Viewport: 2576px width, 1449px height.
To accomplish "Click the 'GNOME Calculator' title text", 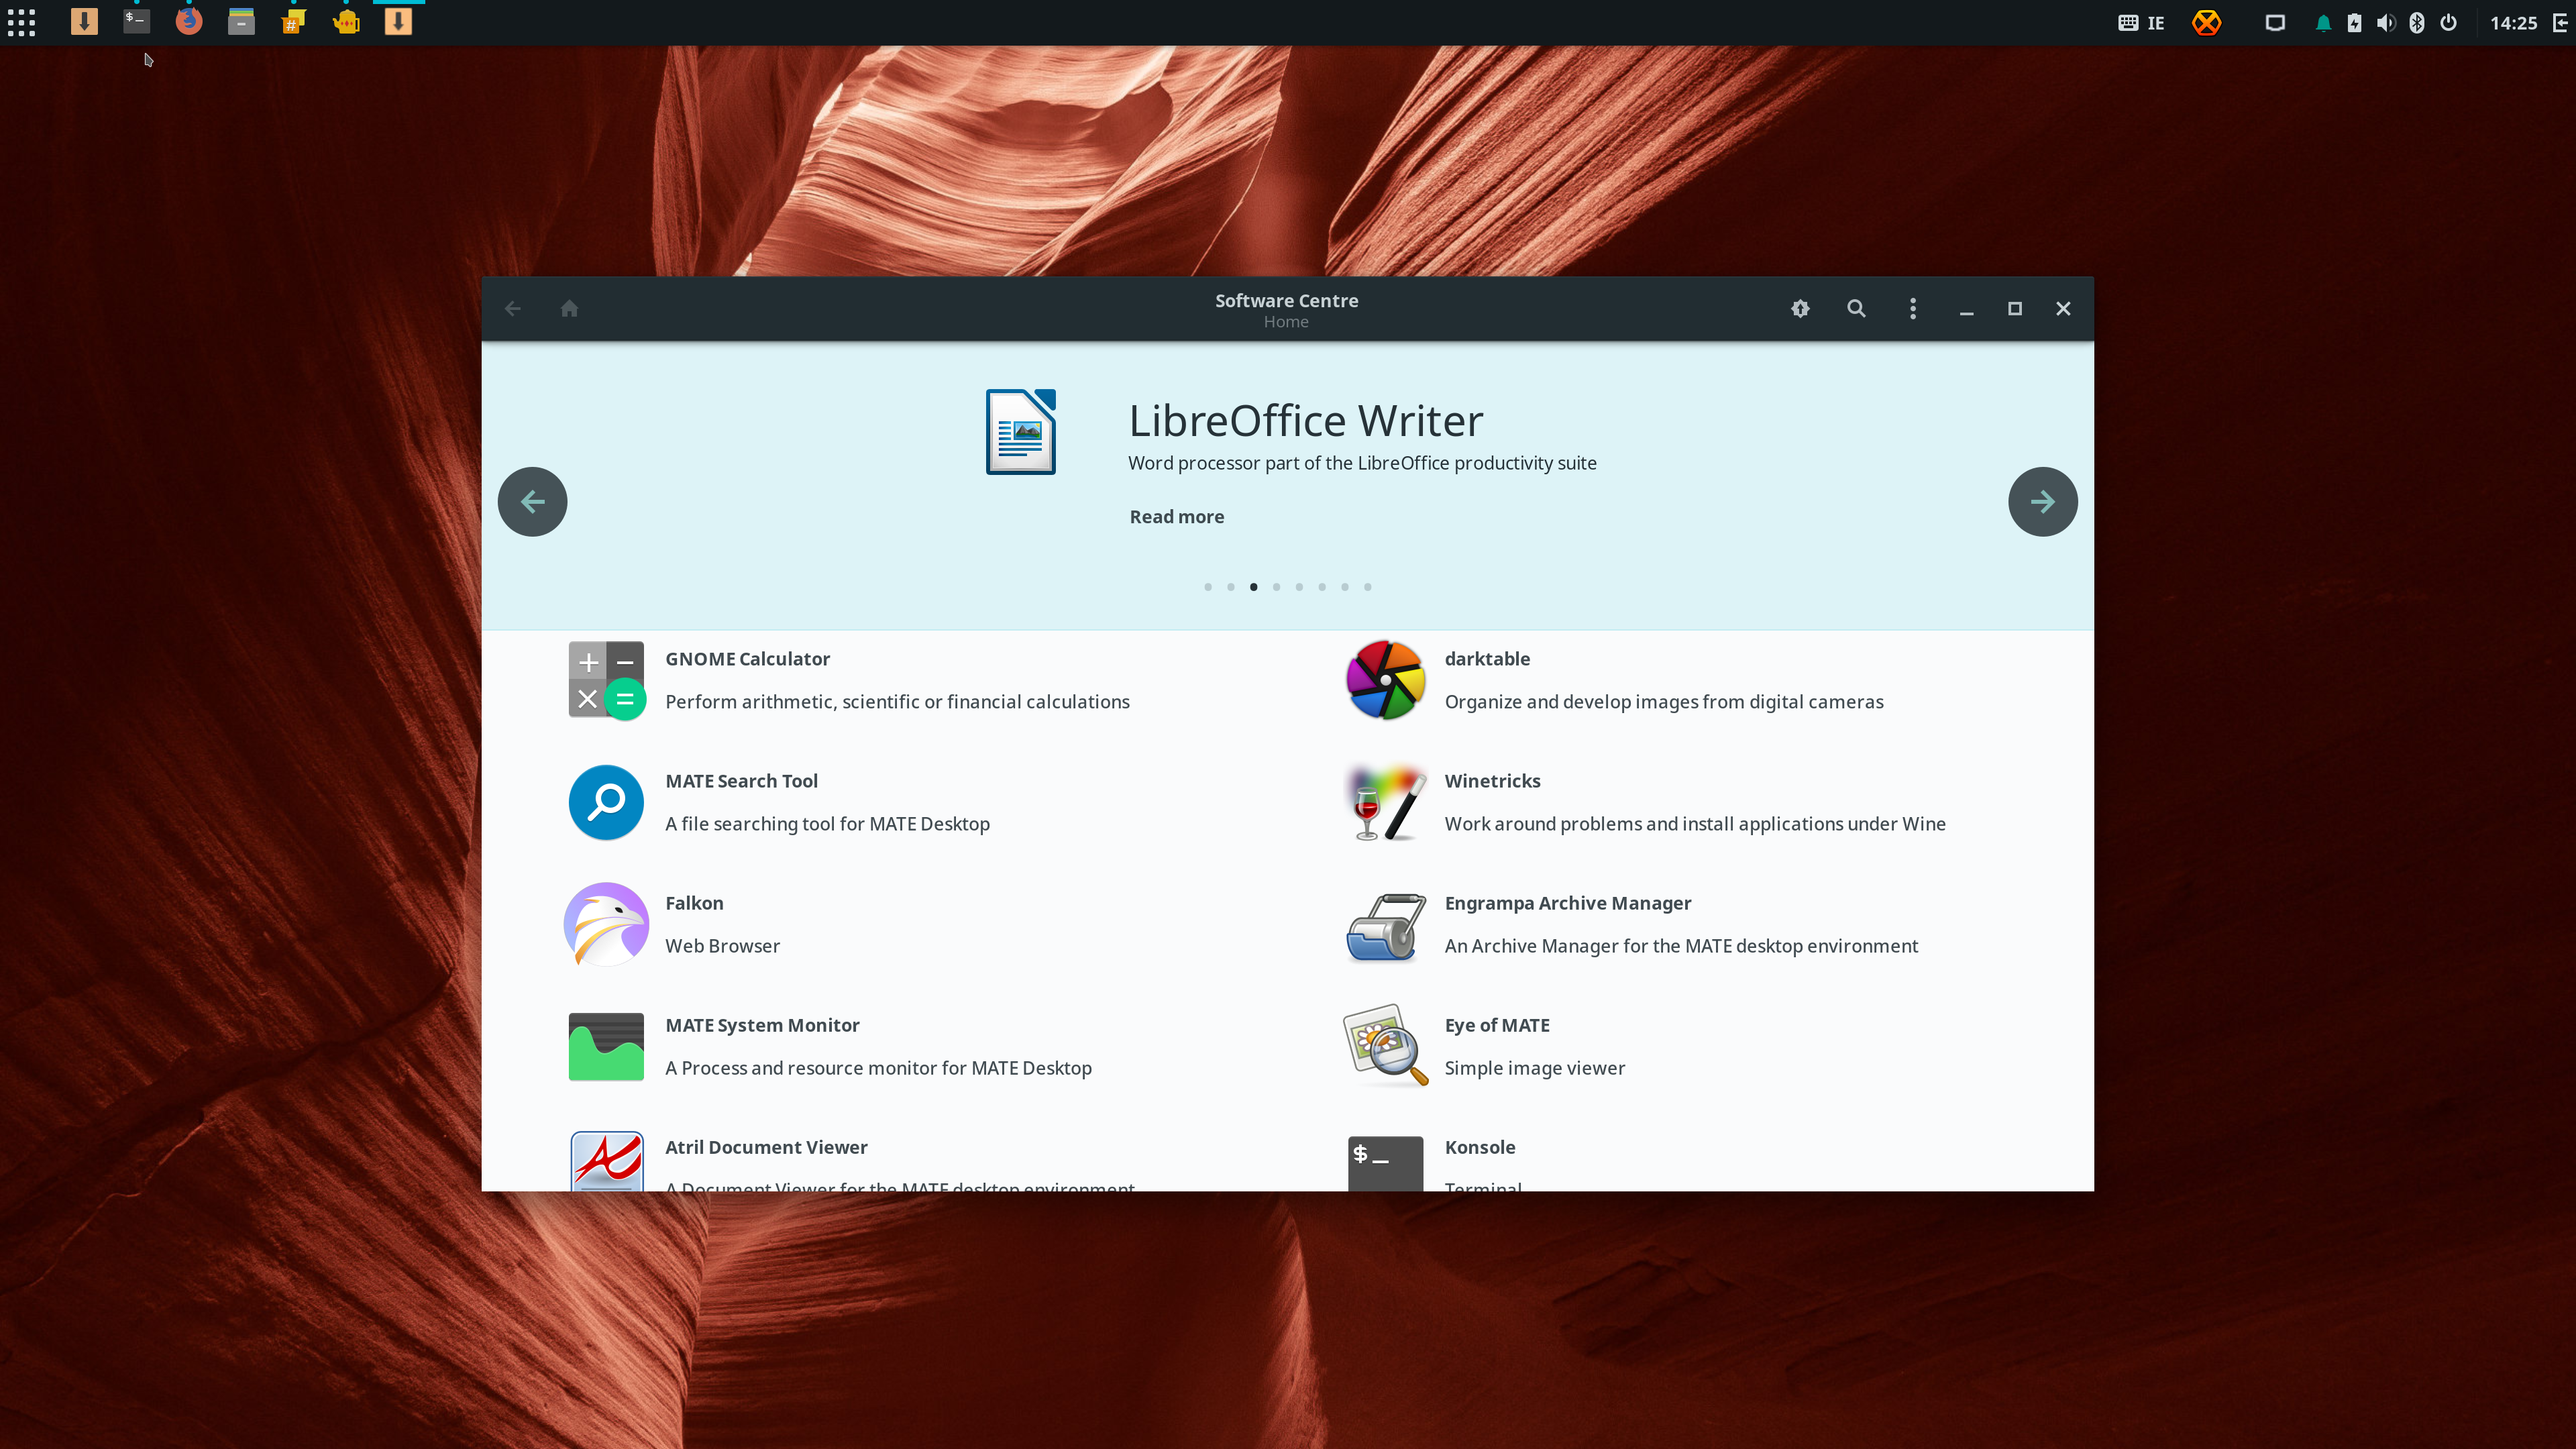I will pyautogui.click(x=747, y=658).
